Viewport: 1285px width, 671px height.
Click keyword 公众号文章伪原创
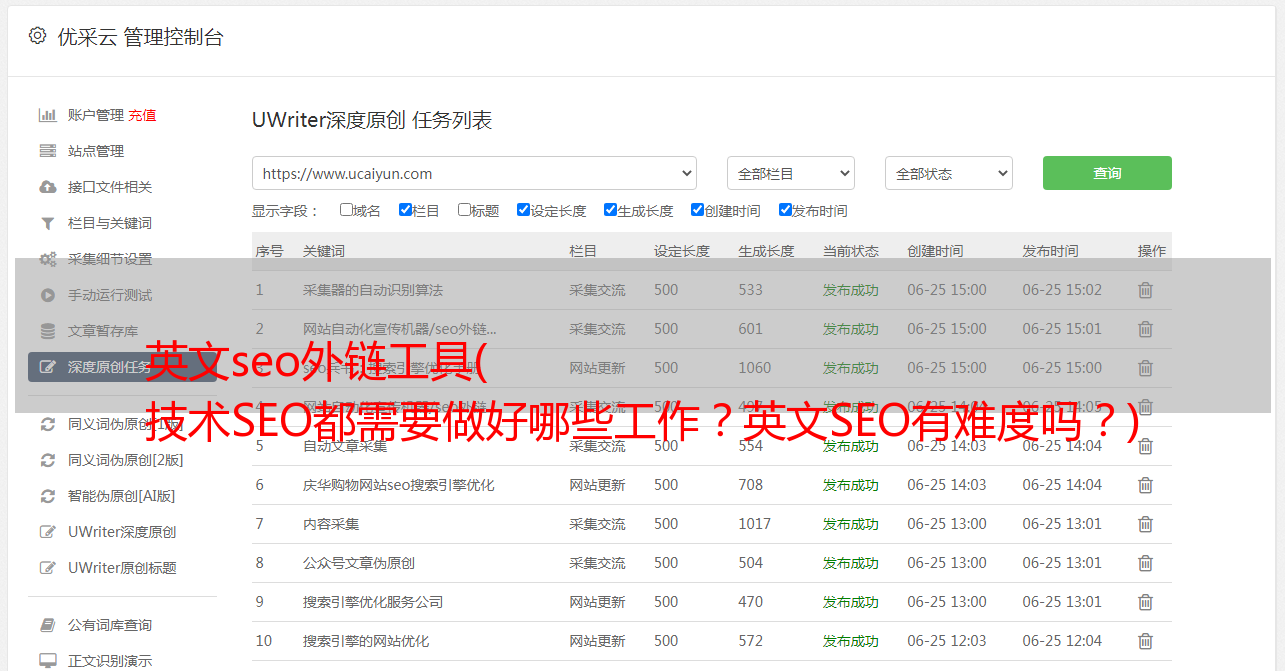coord(359,563)
